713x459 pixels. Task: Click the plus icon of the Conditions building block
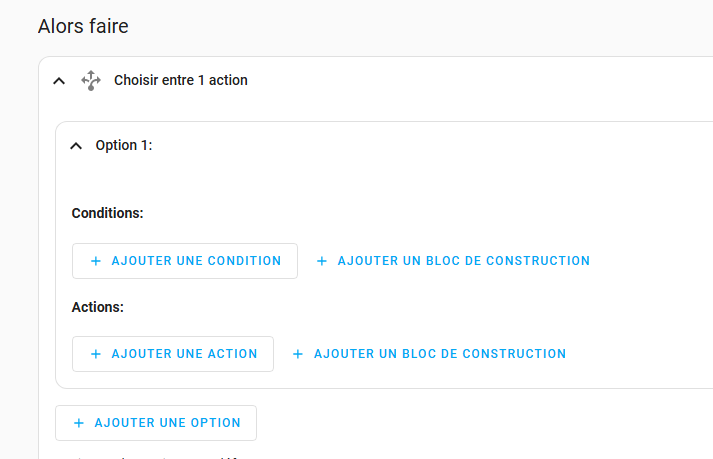(x=322, y=261)
